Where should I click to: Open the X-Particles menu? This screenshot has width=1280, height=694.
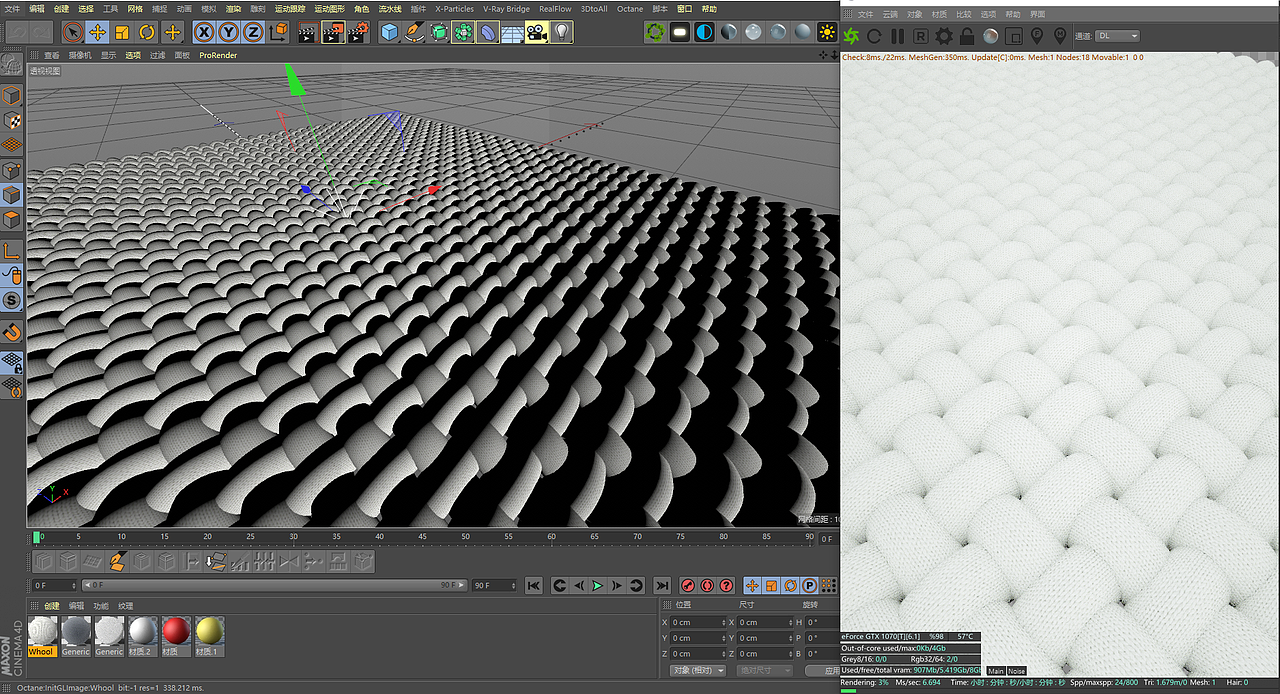pyautogui.click(x=454, y=8)
